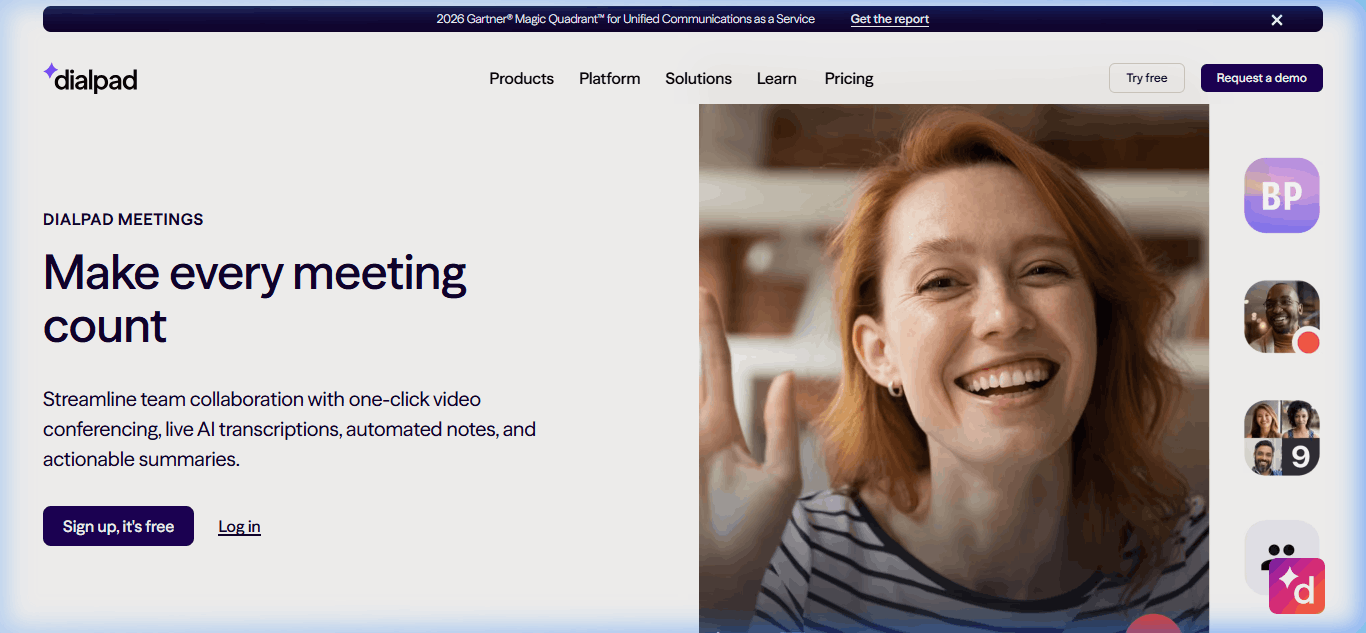Go to the Pricing page
This screenshot has width=1366, height=633.
click(849, 78)
